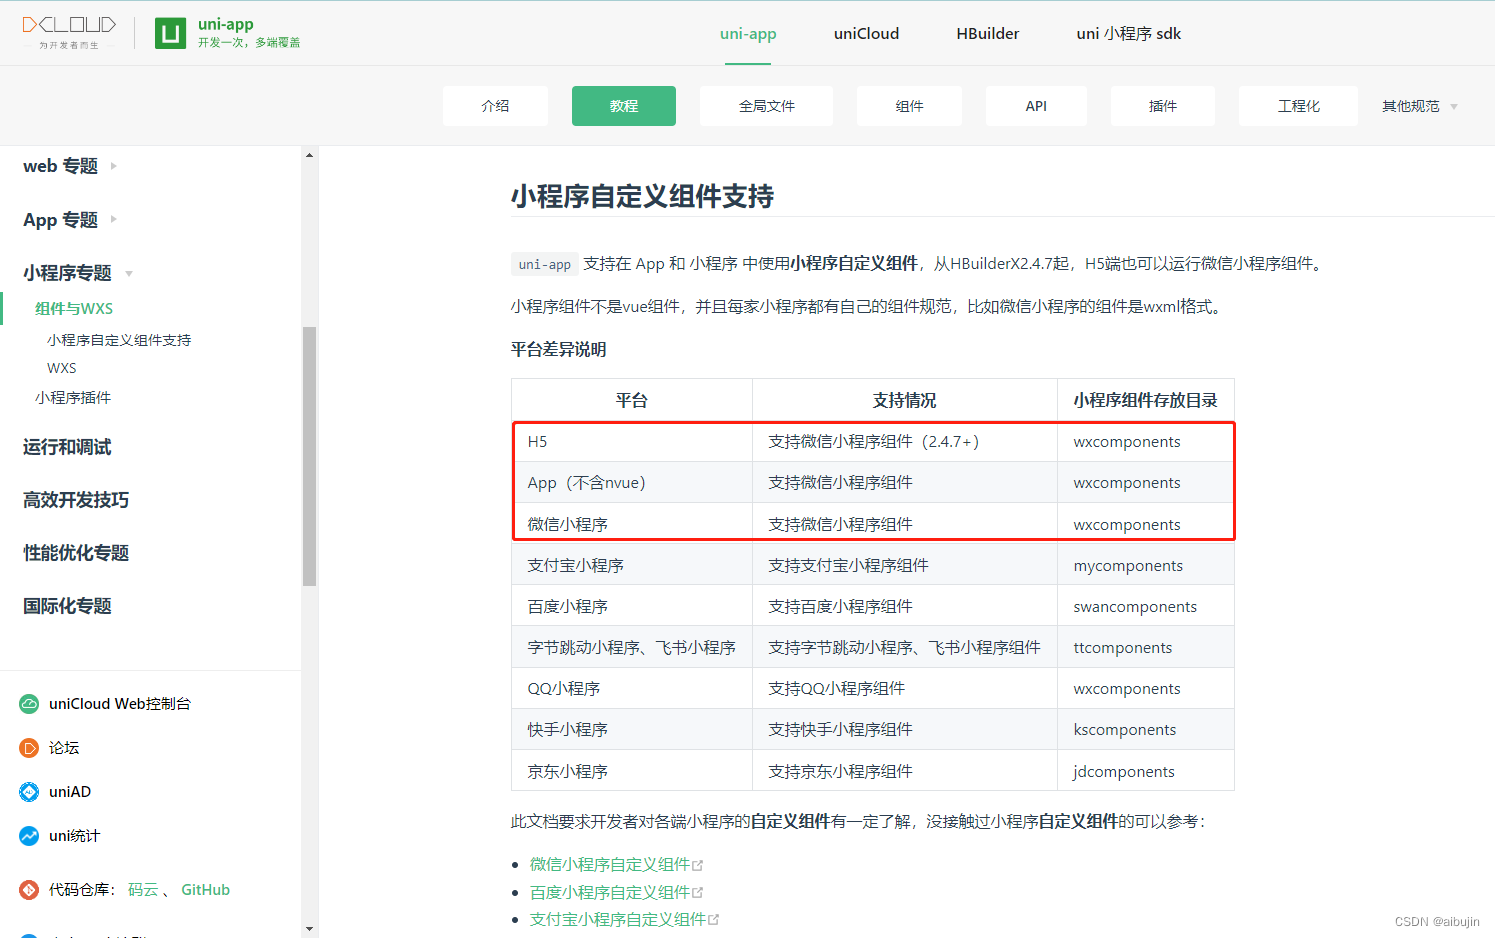Viewport: 1495px width, 938px height.
Task: Select the 教程 navigation tab
Action: 624,106
